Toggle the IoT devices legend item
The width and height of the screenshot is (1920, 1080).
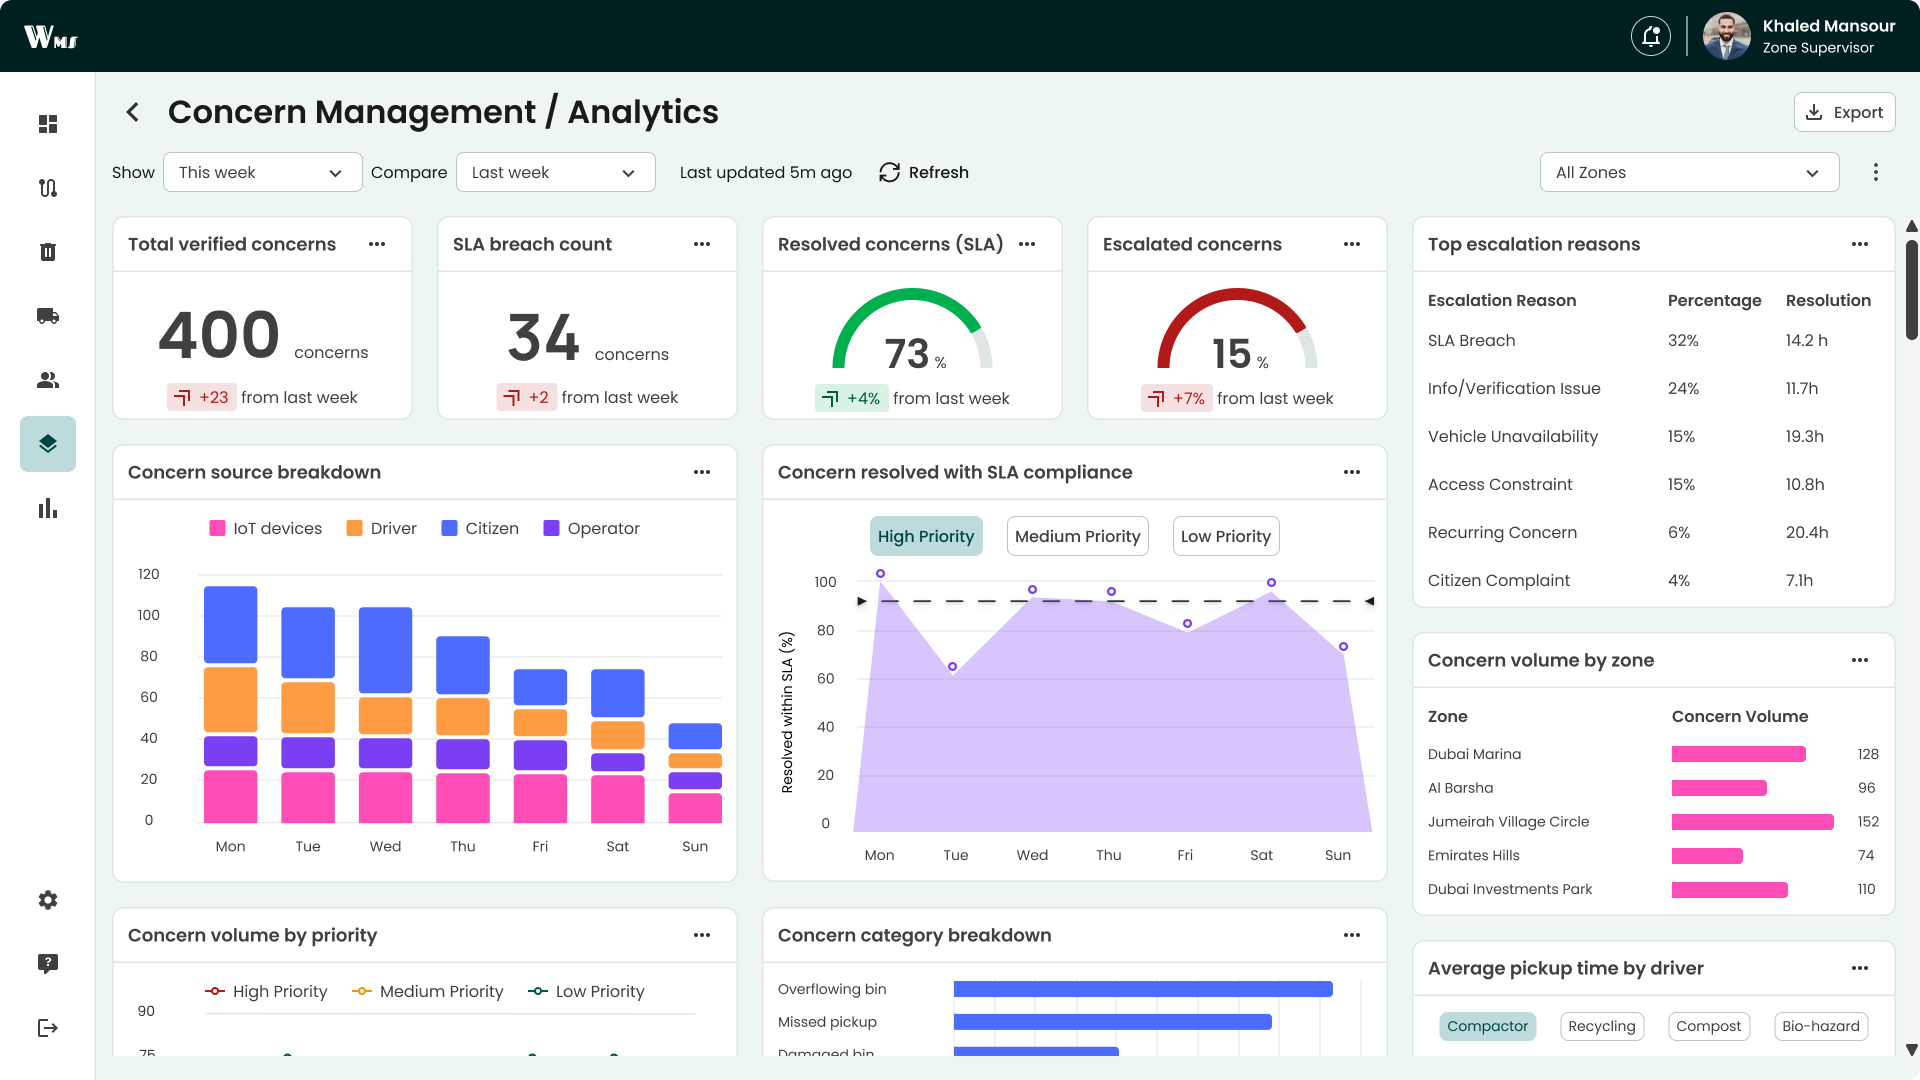tap(266, 528)
